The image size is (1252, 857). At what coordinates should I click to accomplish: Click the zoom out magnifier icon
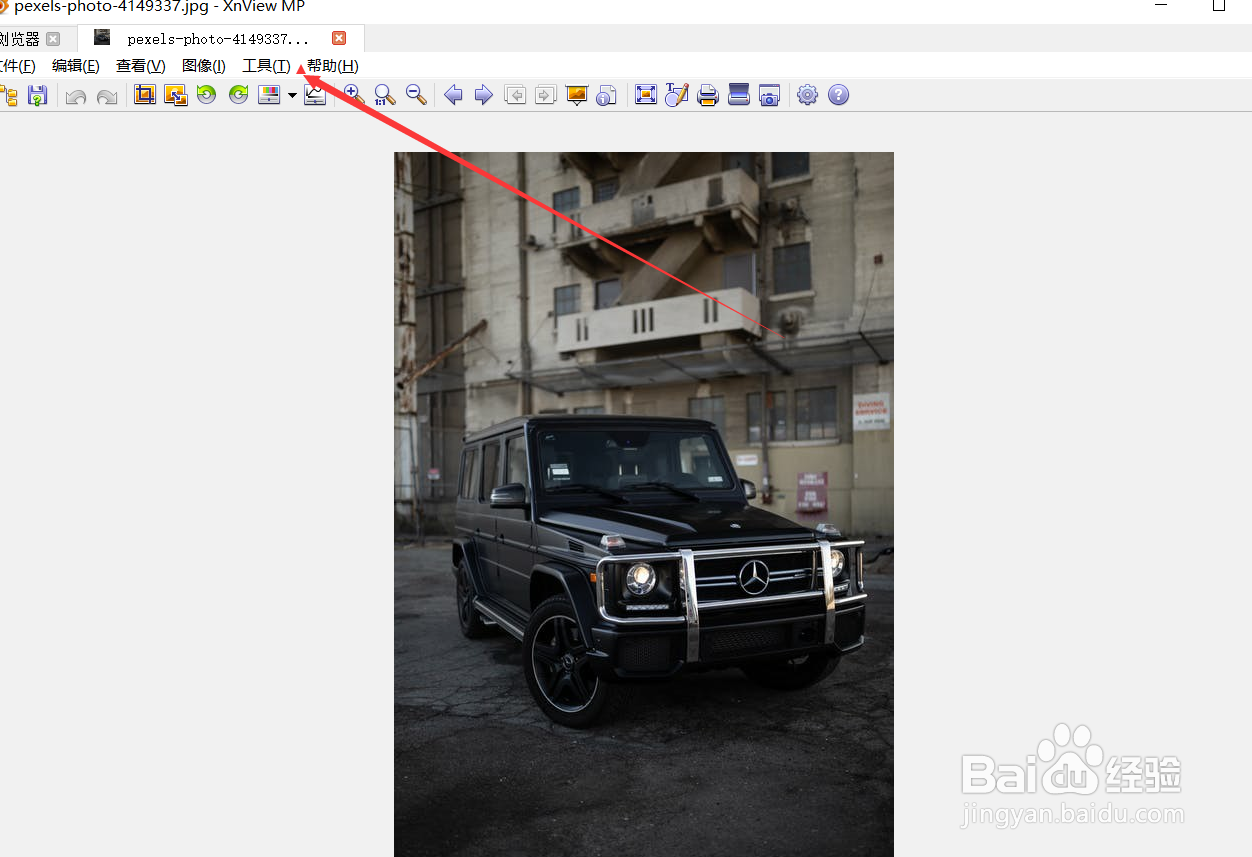click(x=415, y=95)
